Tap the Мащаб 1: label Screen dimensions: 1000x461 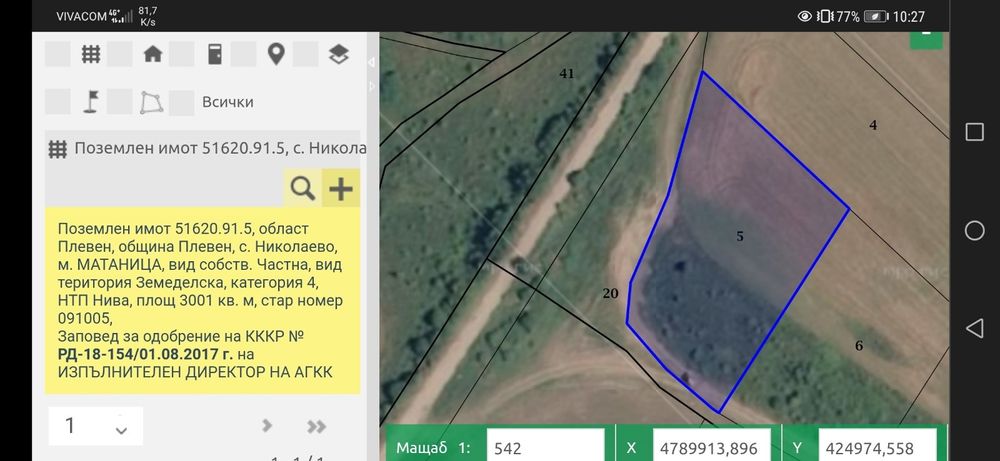[433, 448]
